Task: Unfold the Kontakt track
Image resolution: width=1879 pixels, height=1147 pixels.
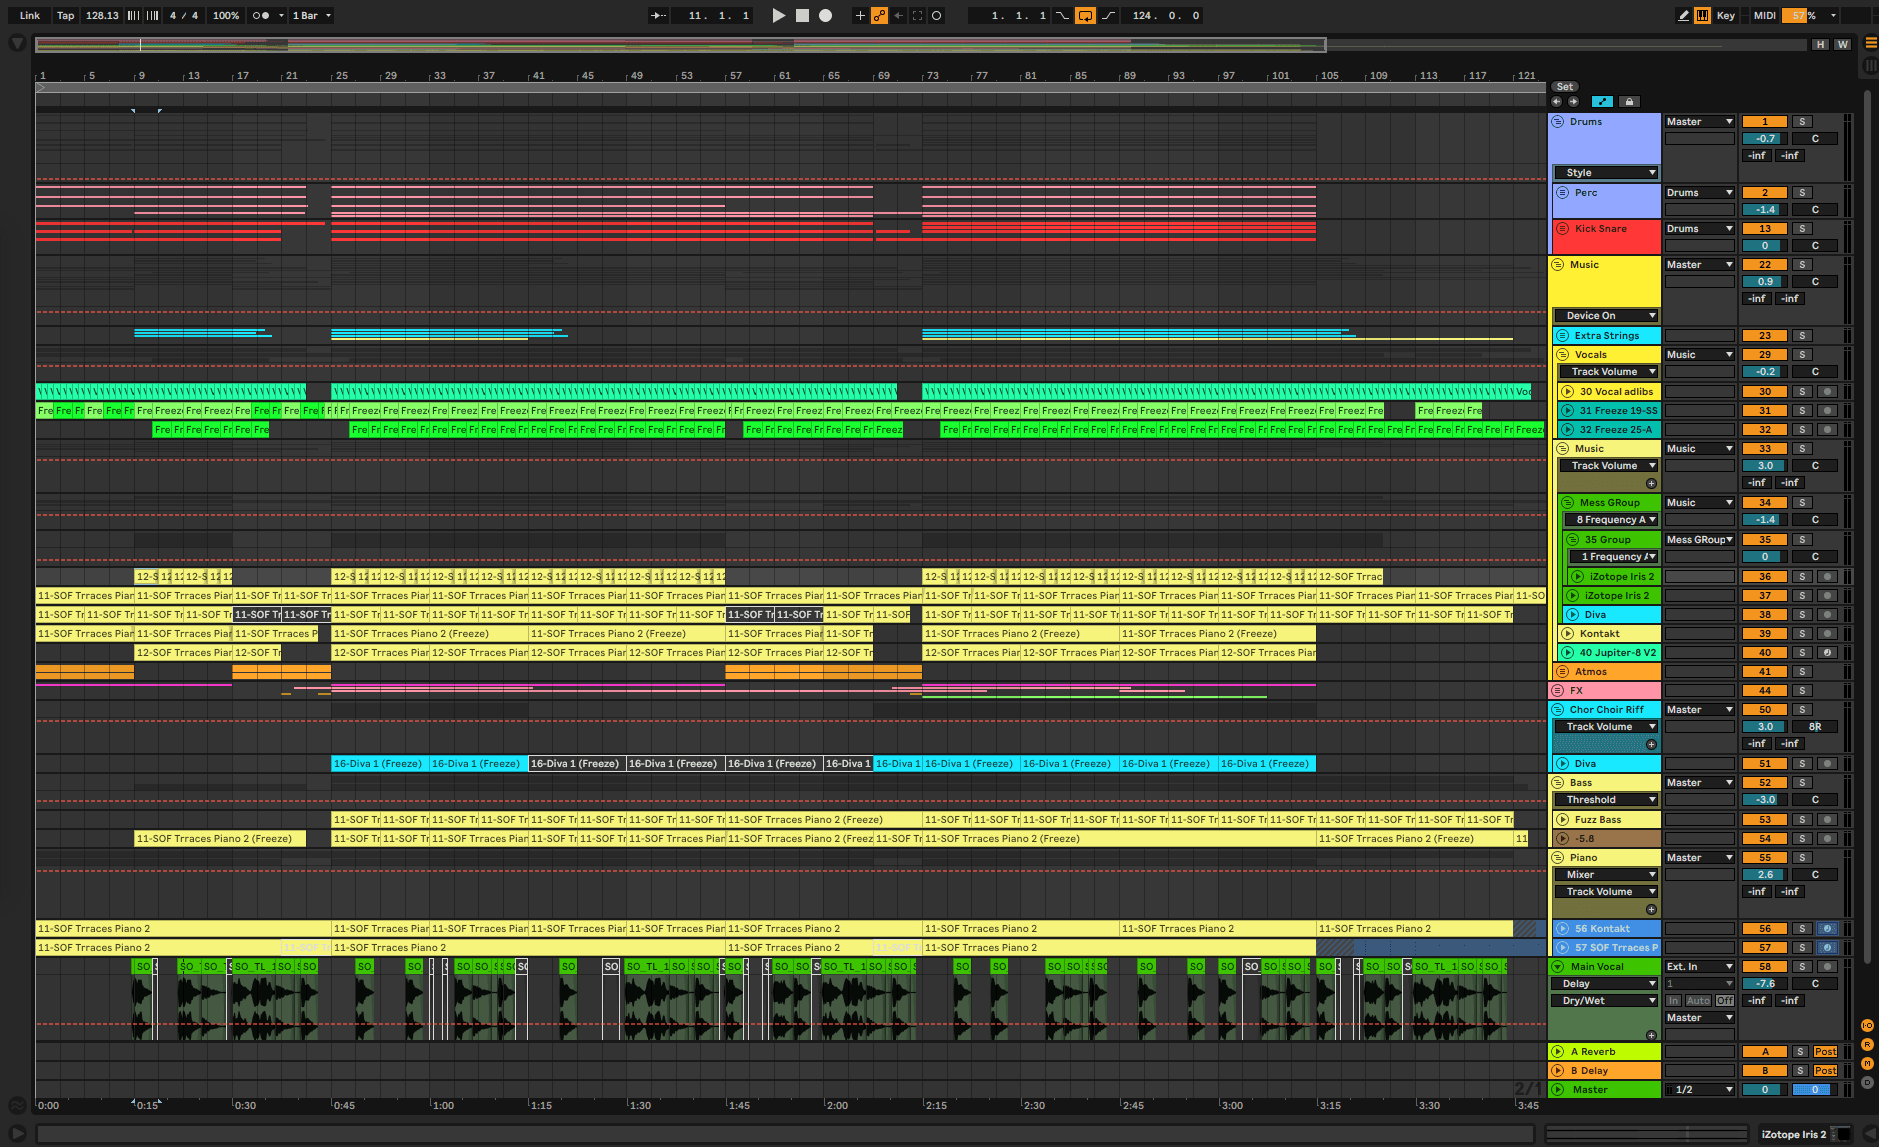Action: tap(1568, 634)
